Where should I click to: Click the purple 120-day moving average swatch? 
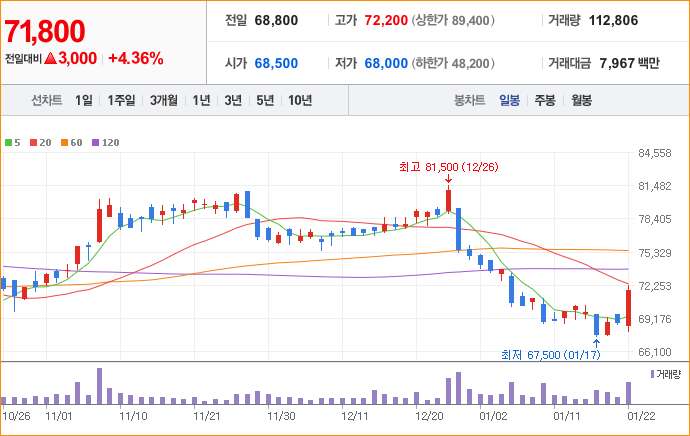(x=95, y=143)
